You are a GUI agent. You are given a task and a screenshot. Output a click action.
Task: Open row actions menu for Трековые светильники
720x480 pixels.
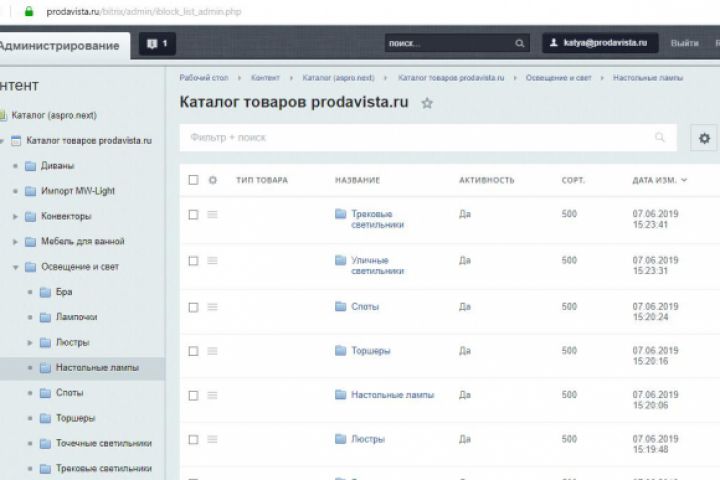pos(212,215)
